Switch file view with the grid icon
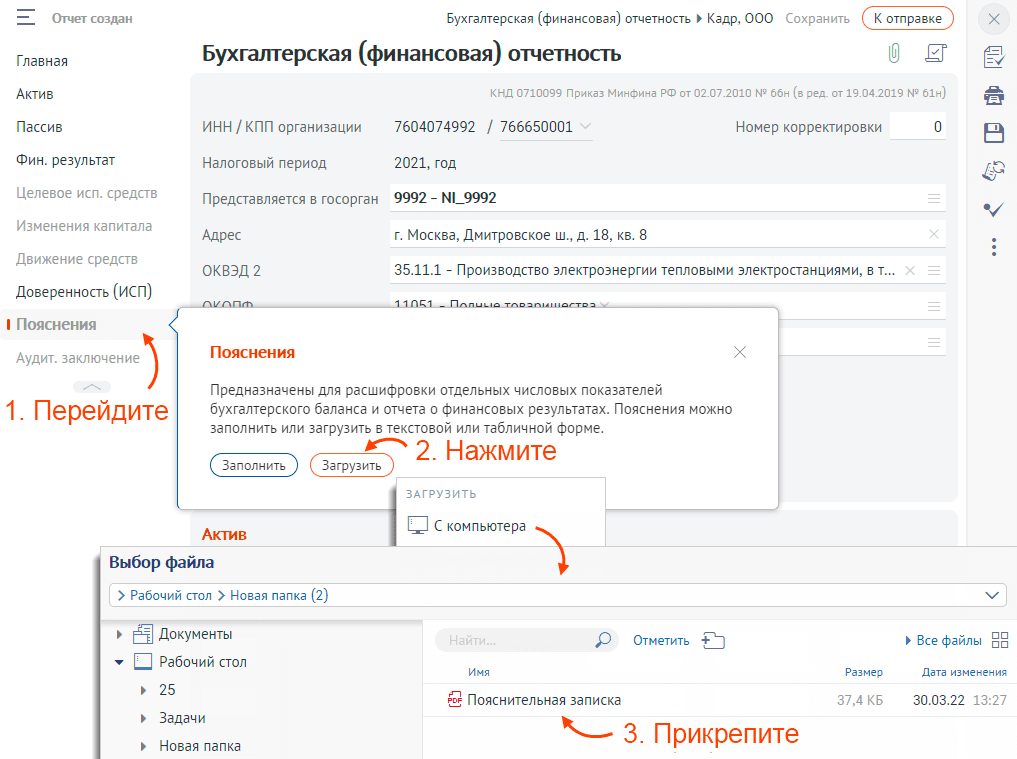1017x759 pixels. [x=1000, y=640]
